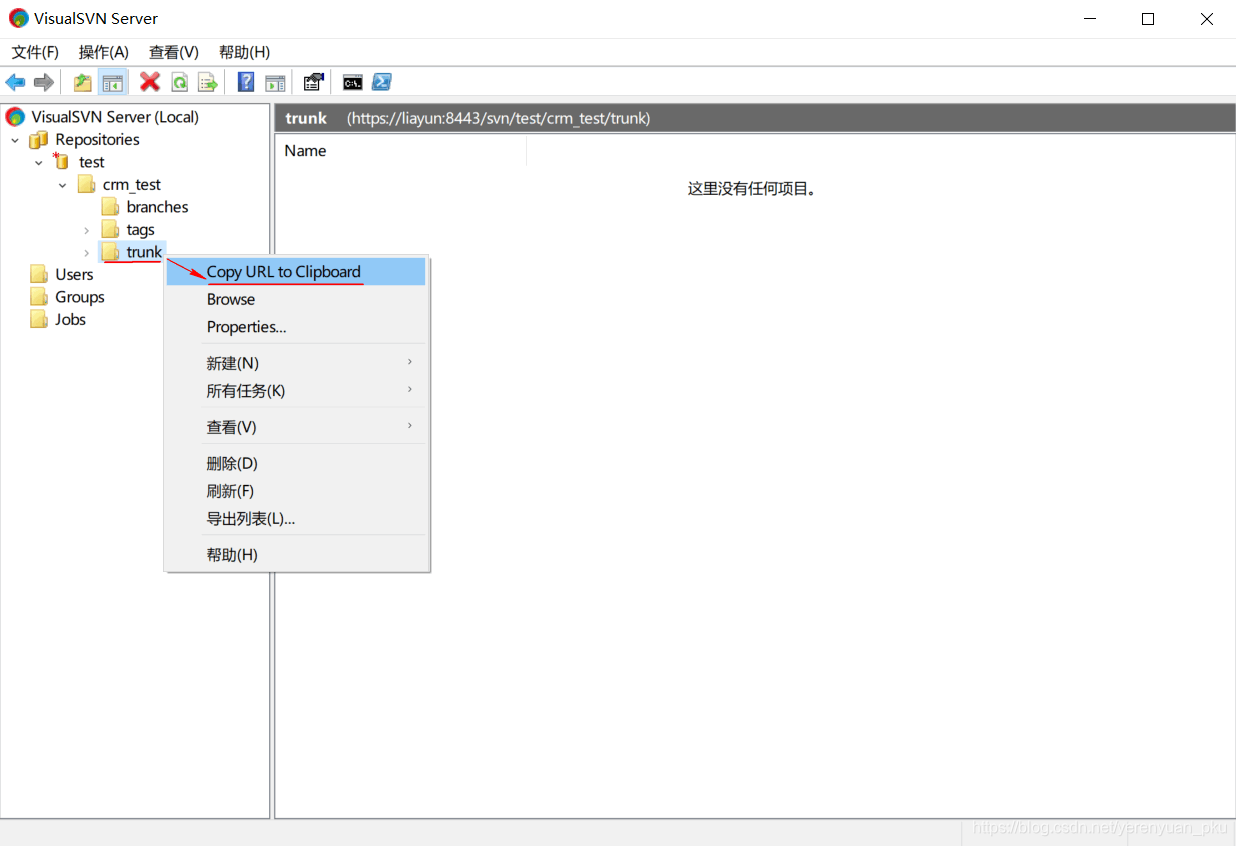Toggle the Show/Hide Console Tree icon
This screenshot has height=846, width=1236.
tap(113, 82)
